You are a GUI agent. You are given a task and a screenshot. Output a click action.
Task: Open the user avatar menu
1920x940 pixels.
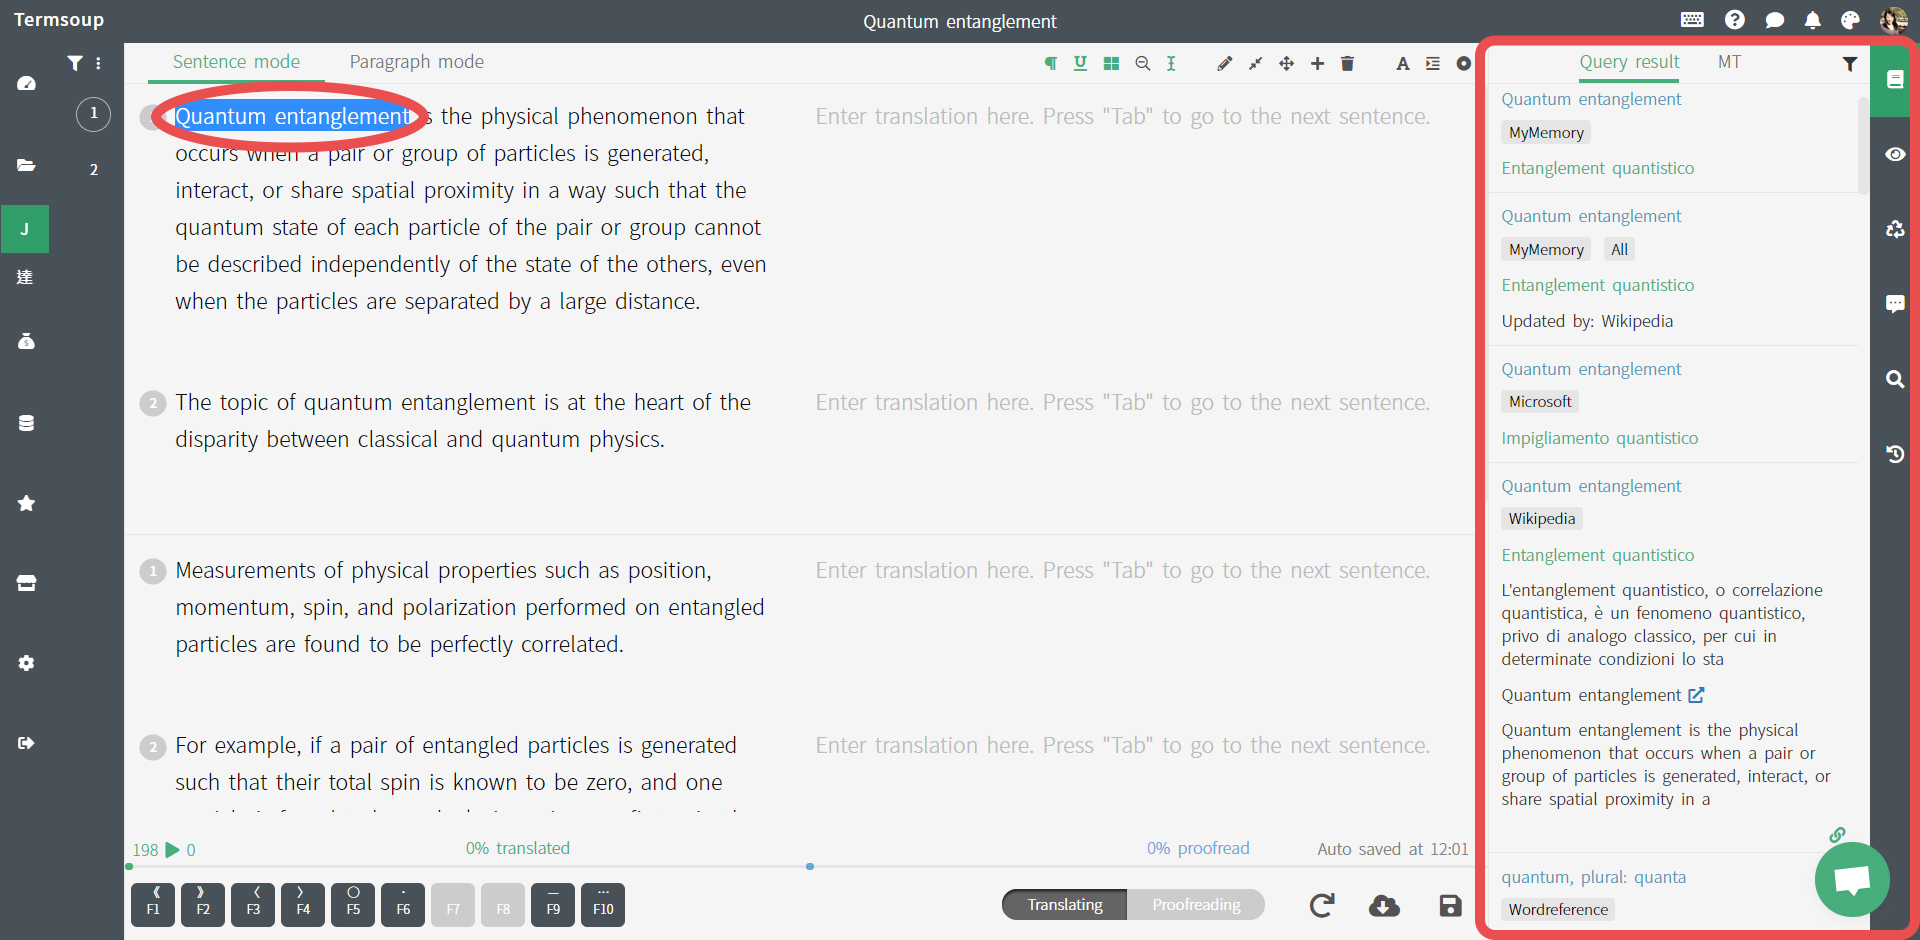click(x=1893, y=20)
